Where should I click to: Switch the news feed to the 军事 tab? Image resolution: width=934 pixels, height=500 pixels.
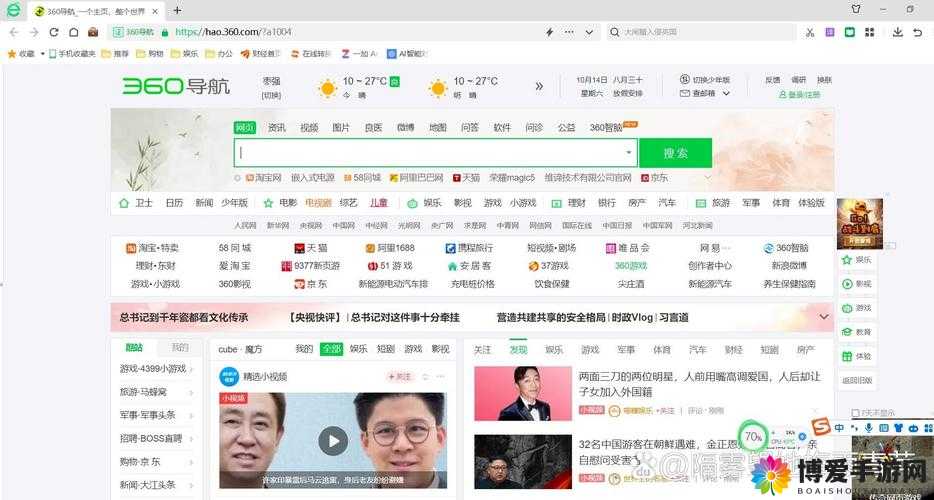tap(626, 350)
